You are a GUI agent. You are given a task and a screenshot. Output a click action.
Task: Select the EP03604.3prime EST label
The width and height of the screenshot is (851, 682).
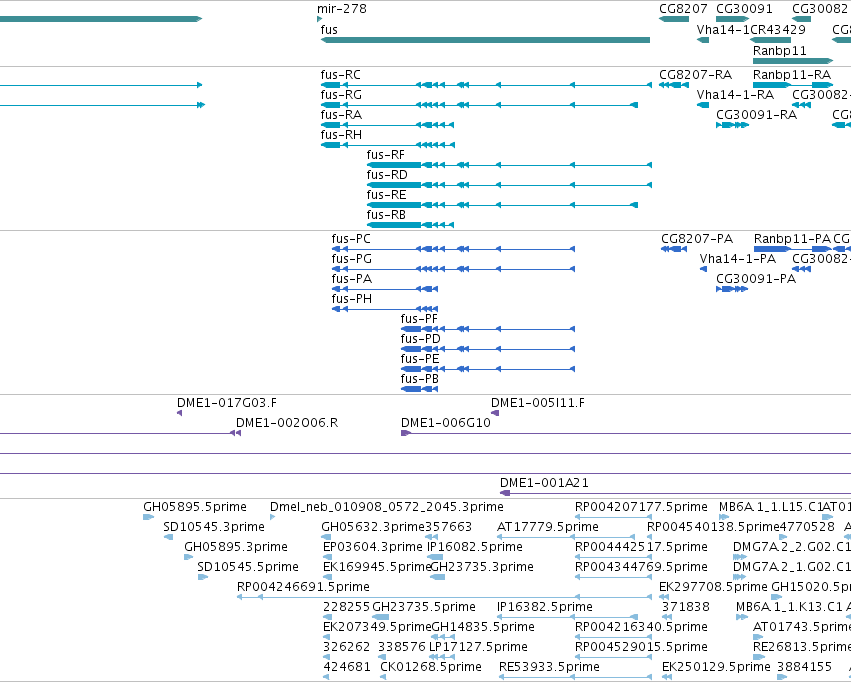372,547
